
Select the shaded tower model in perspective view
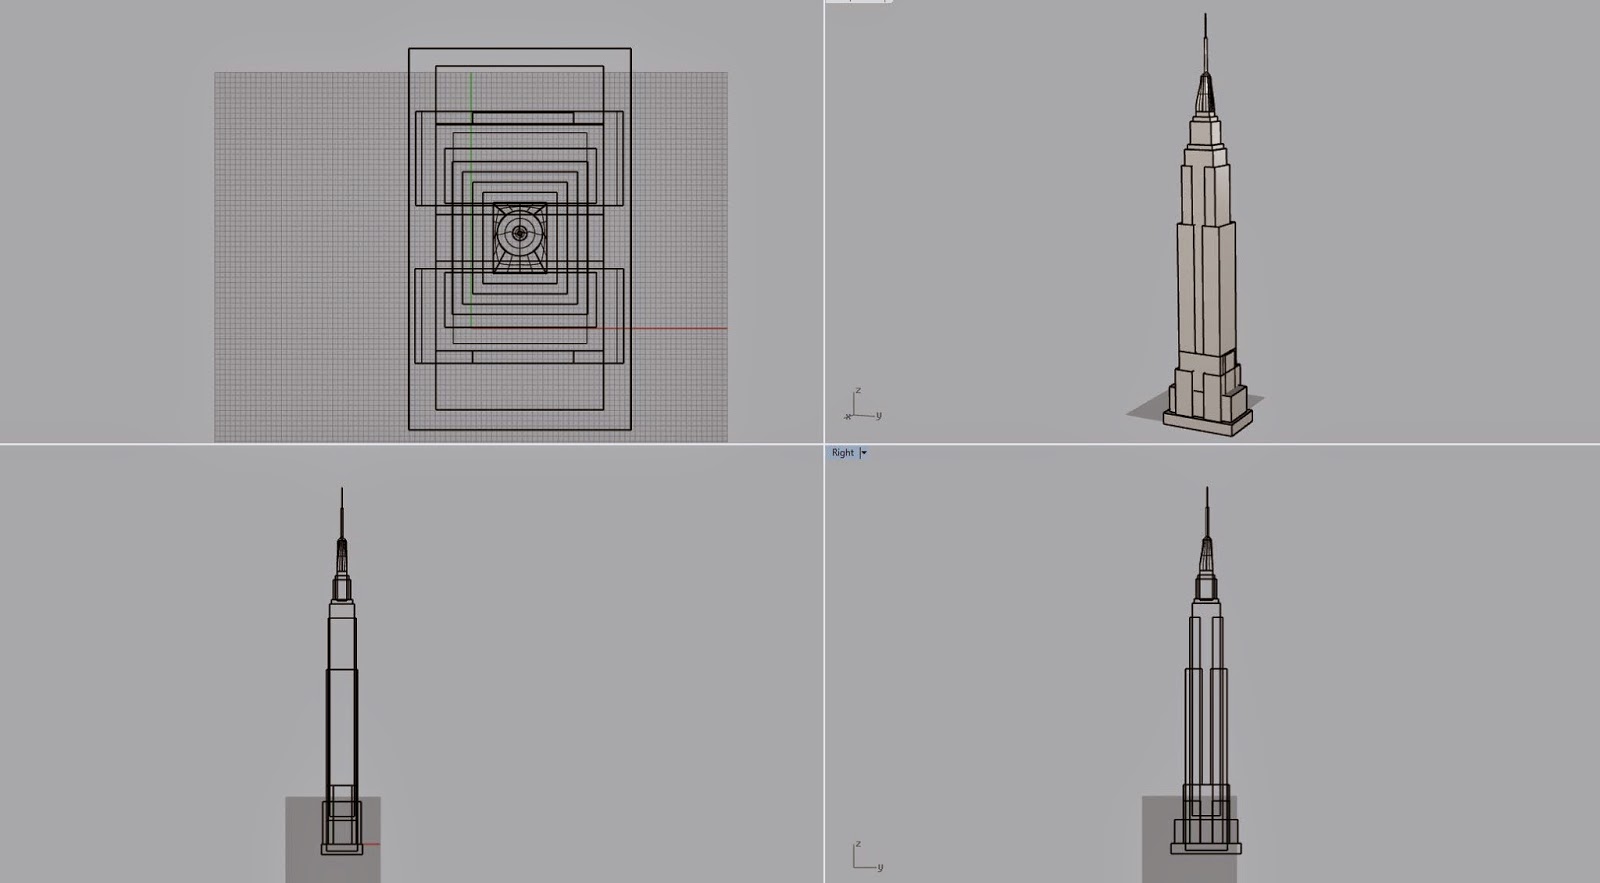point(1207,225)
